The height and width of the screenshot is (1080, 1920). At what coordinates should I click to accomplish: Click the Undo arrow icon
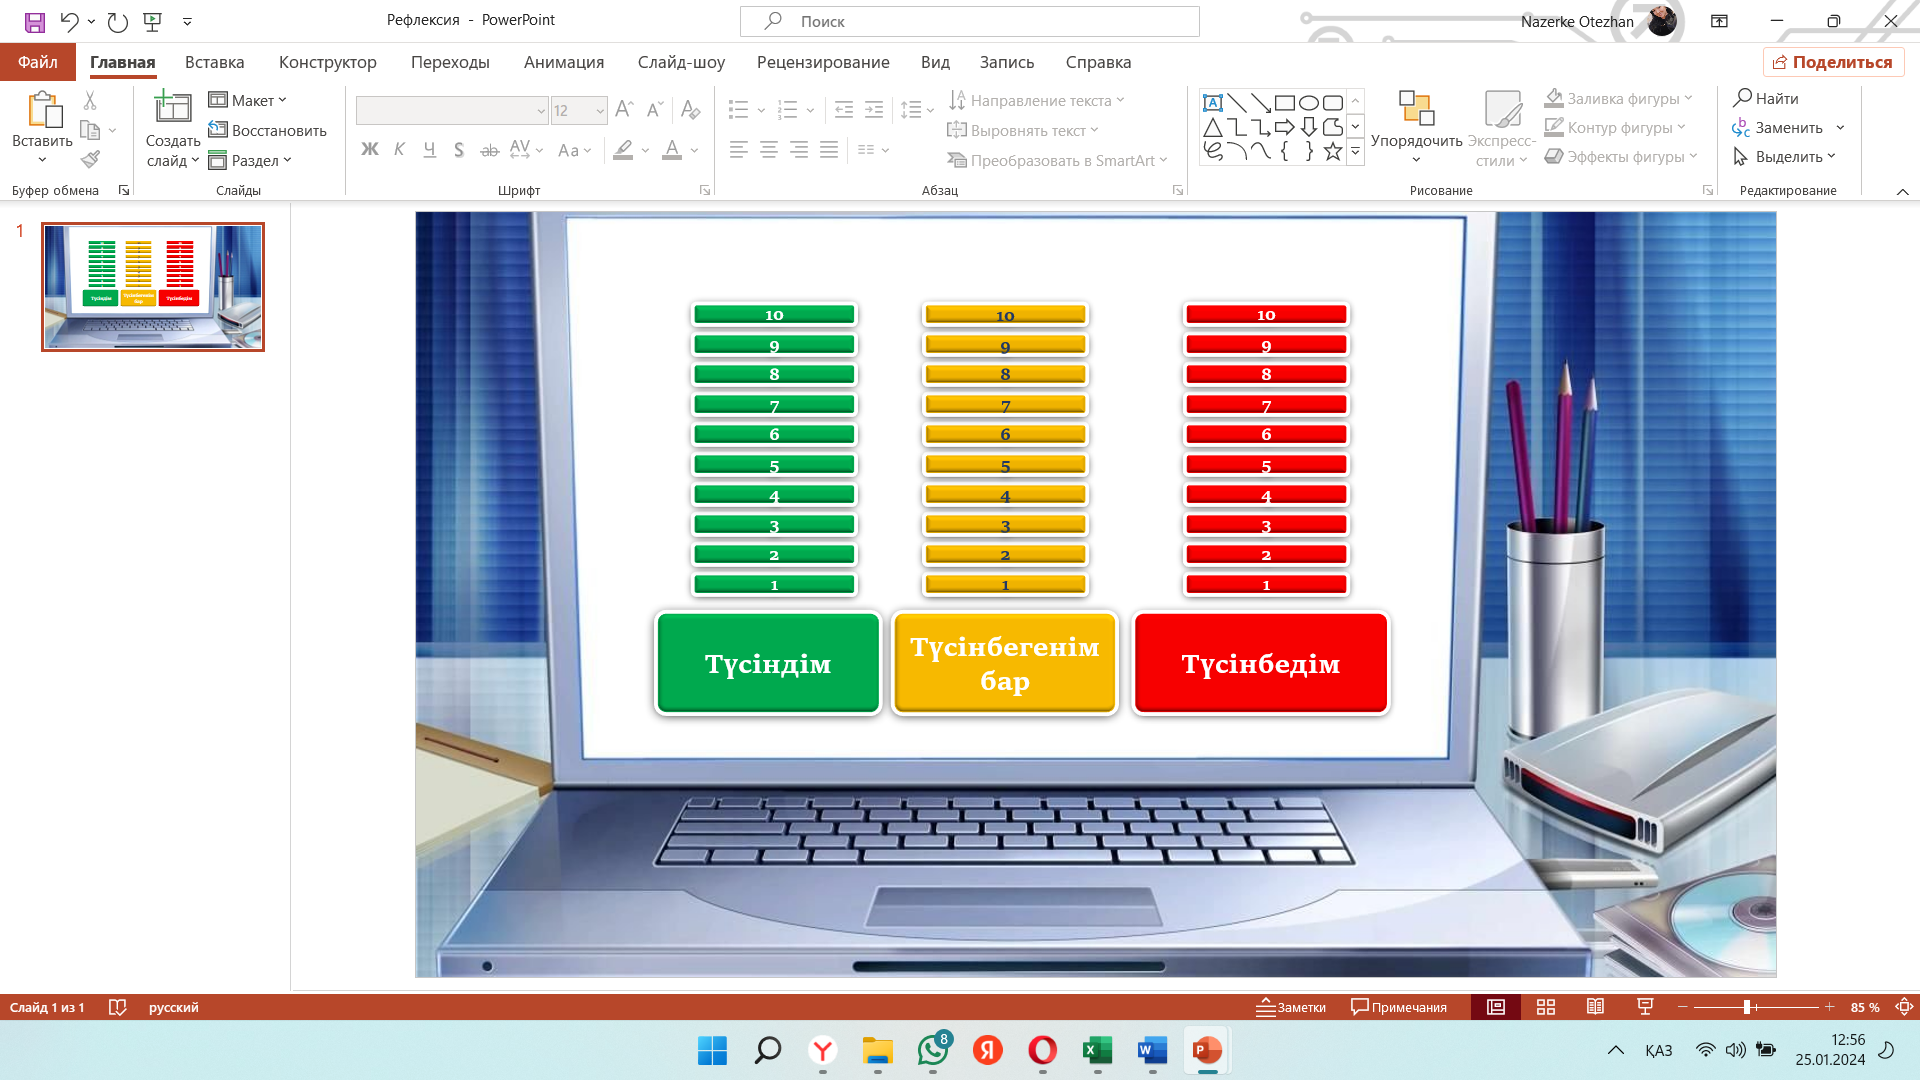(69, 21)
